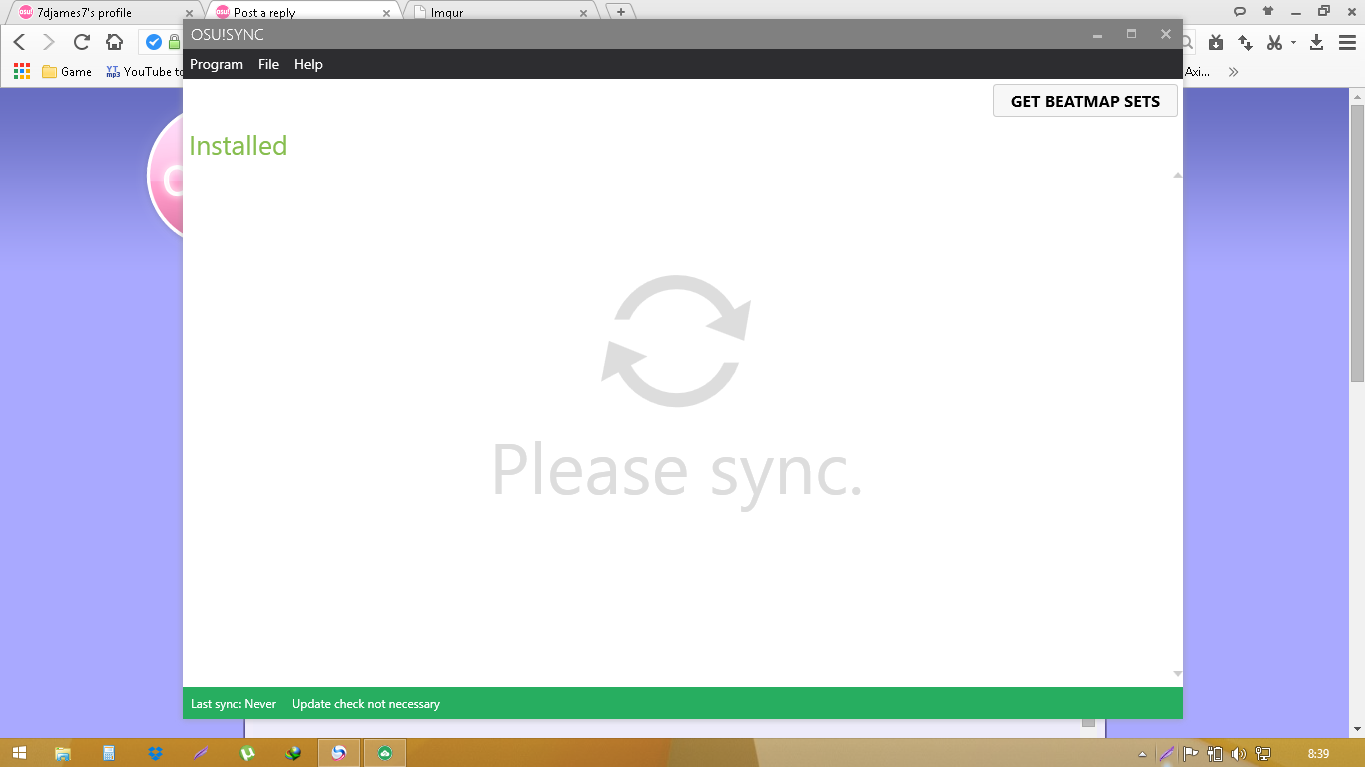Switch to the Imgur browser tab
This screenshot has width=1365, height=767.
pyautogui.click(x=500, y=13)
